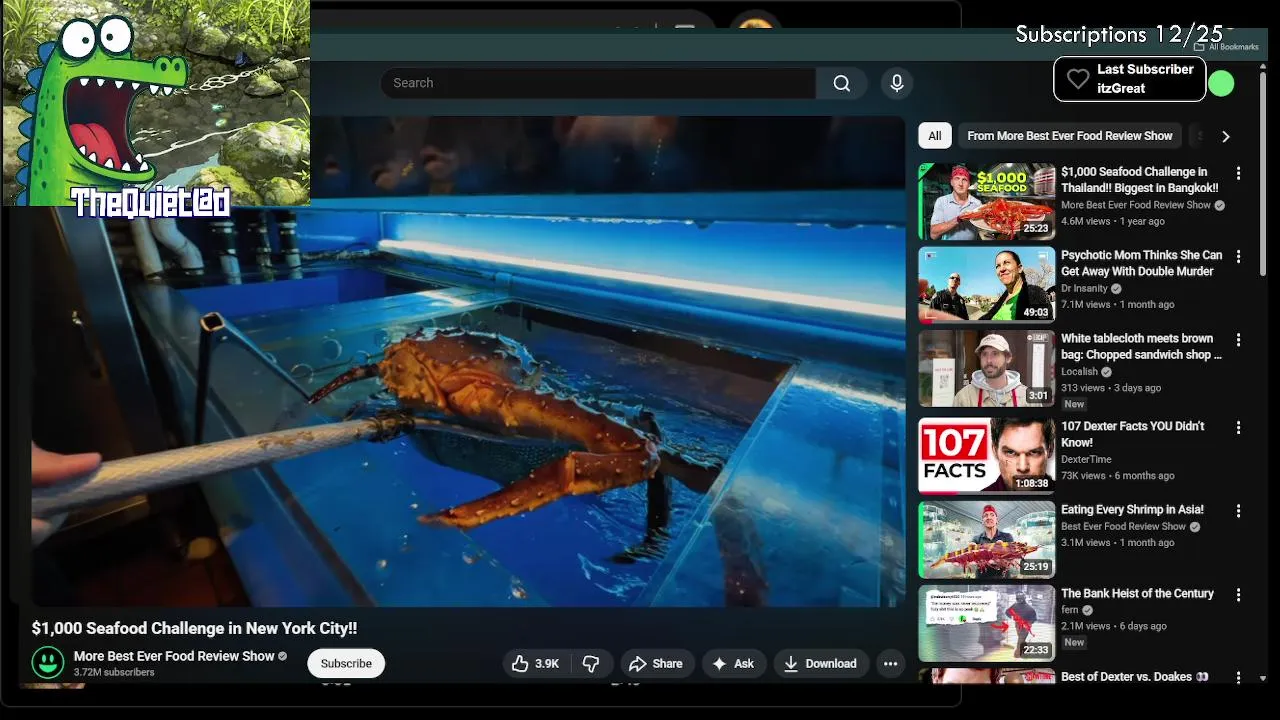The image size is (1280, 720).
Task: Open The Bank Heist of the Century thumbnail
Action: [987, 623]
